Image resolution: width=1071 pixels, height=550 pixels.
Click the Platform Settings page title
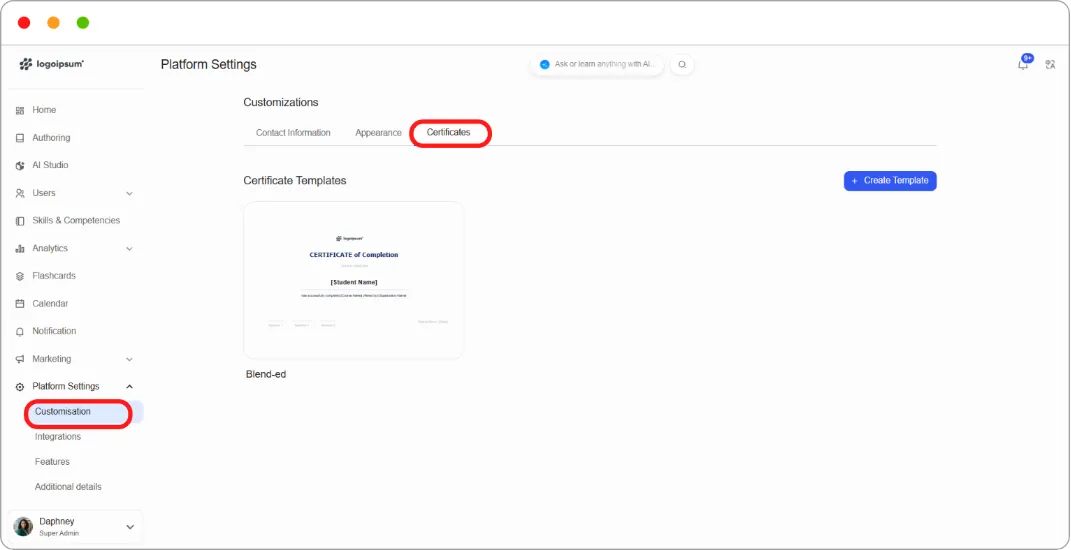coord(208,65)
